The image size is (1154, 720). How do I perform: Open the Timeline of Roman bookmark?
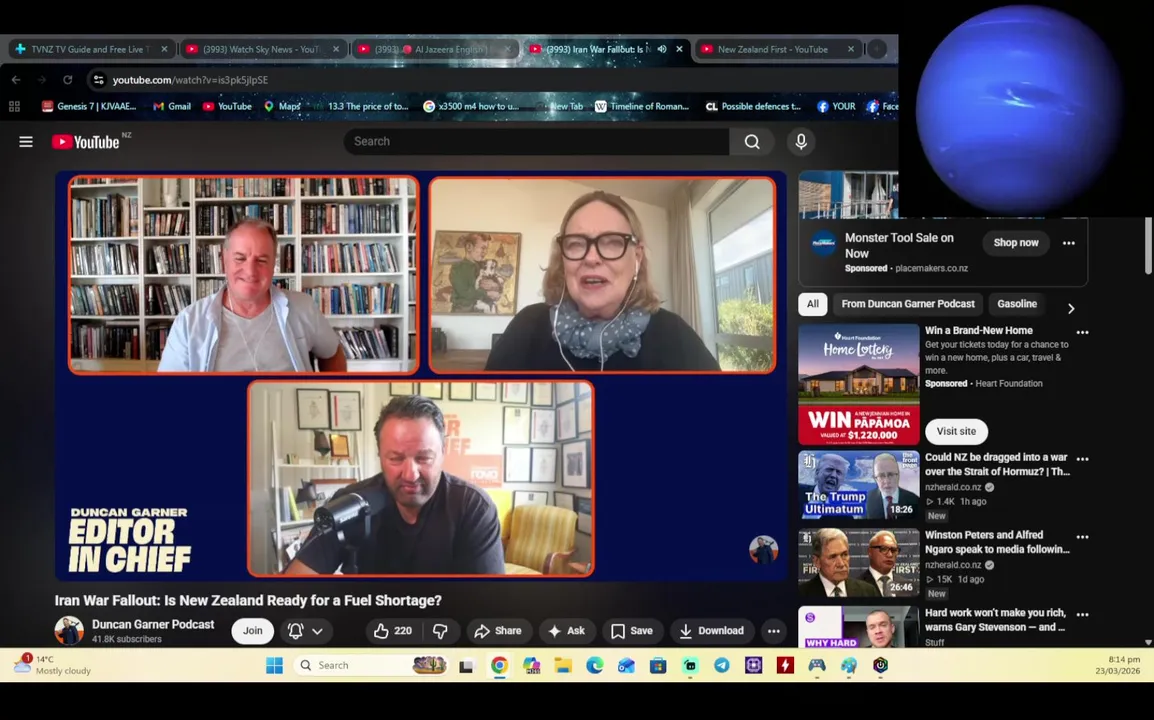tap(642, 106)
